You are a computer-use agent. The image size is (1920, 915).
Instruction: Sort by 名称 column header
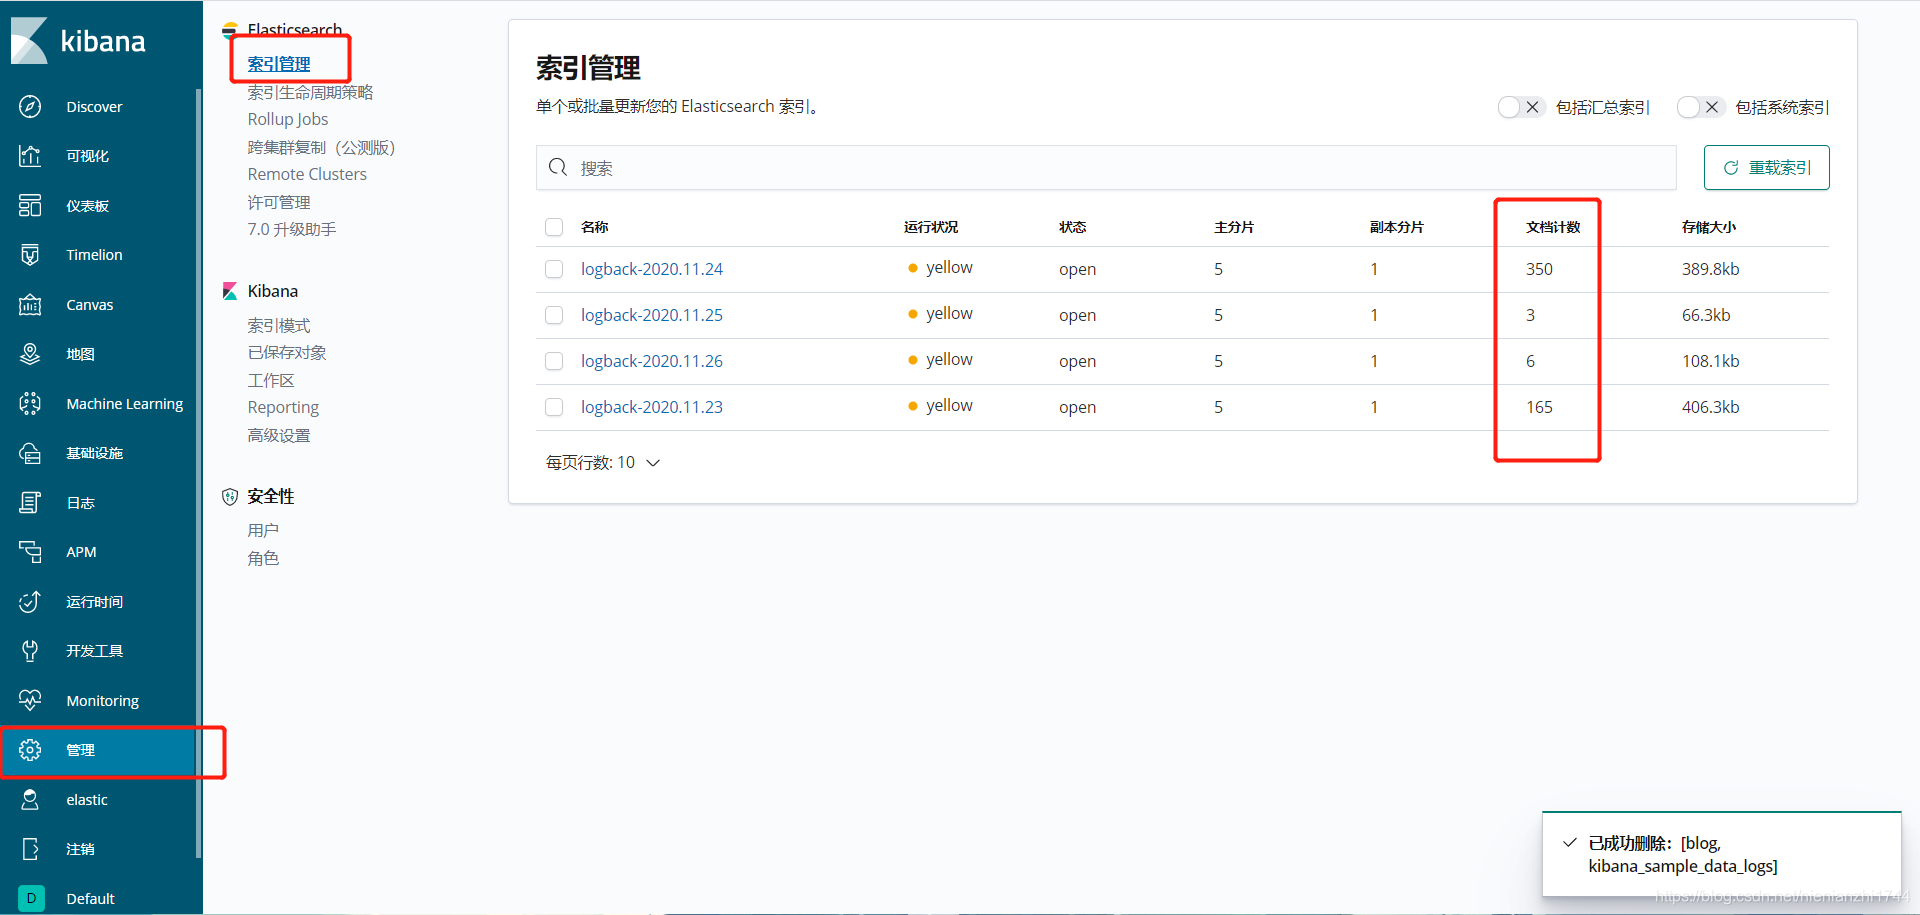pyautogui.click(x=595, y=227)
